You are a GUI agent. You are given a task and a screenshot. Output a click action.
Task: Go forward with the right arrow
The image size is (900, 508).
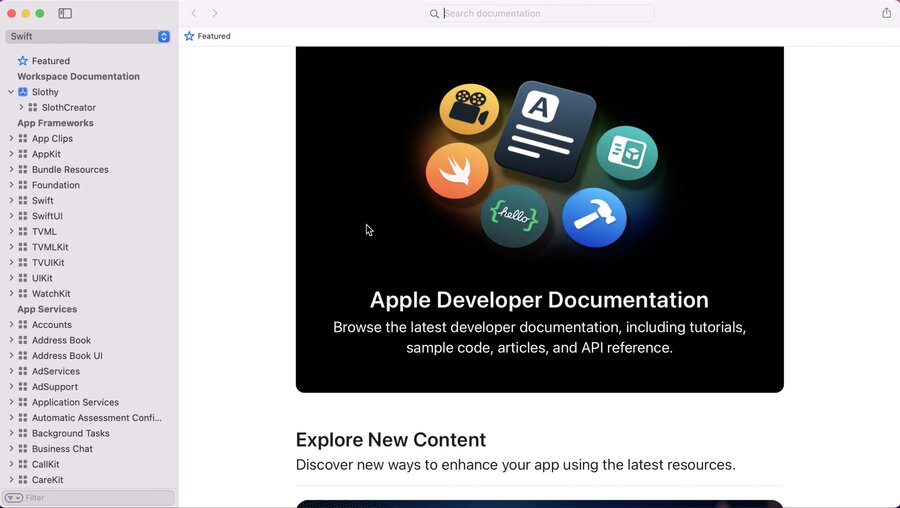pos(215,13)
